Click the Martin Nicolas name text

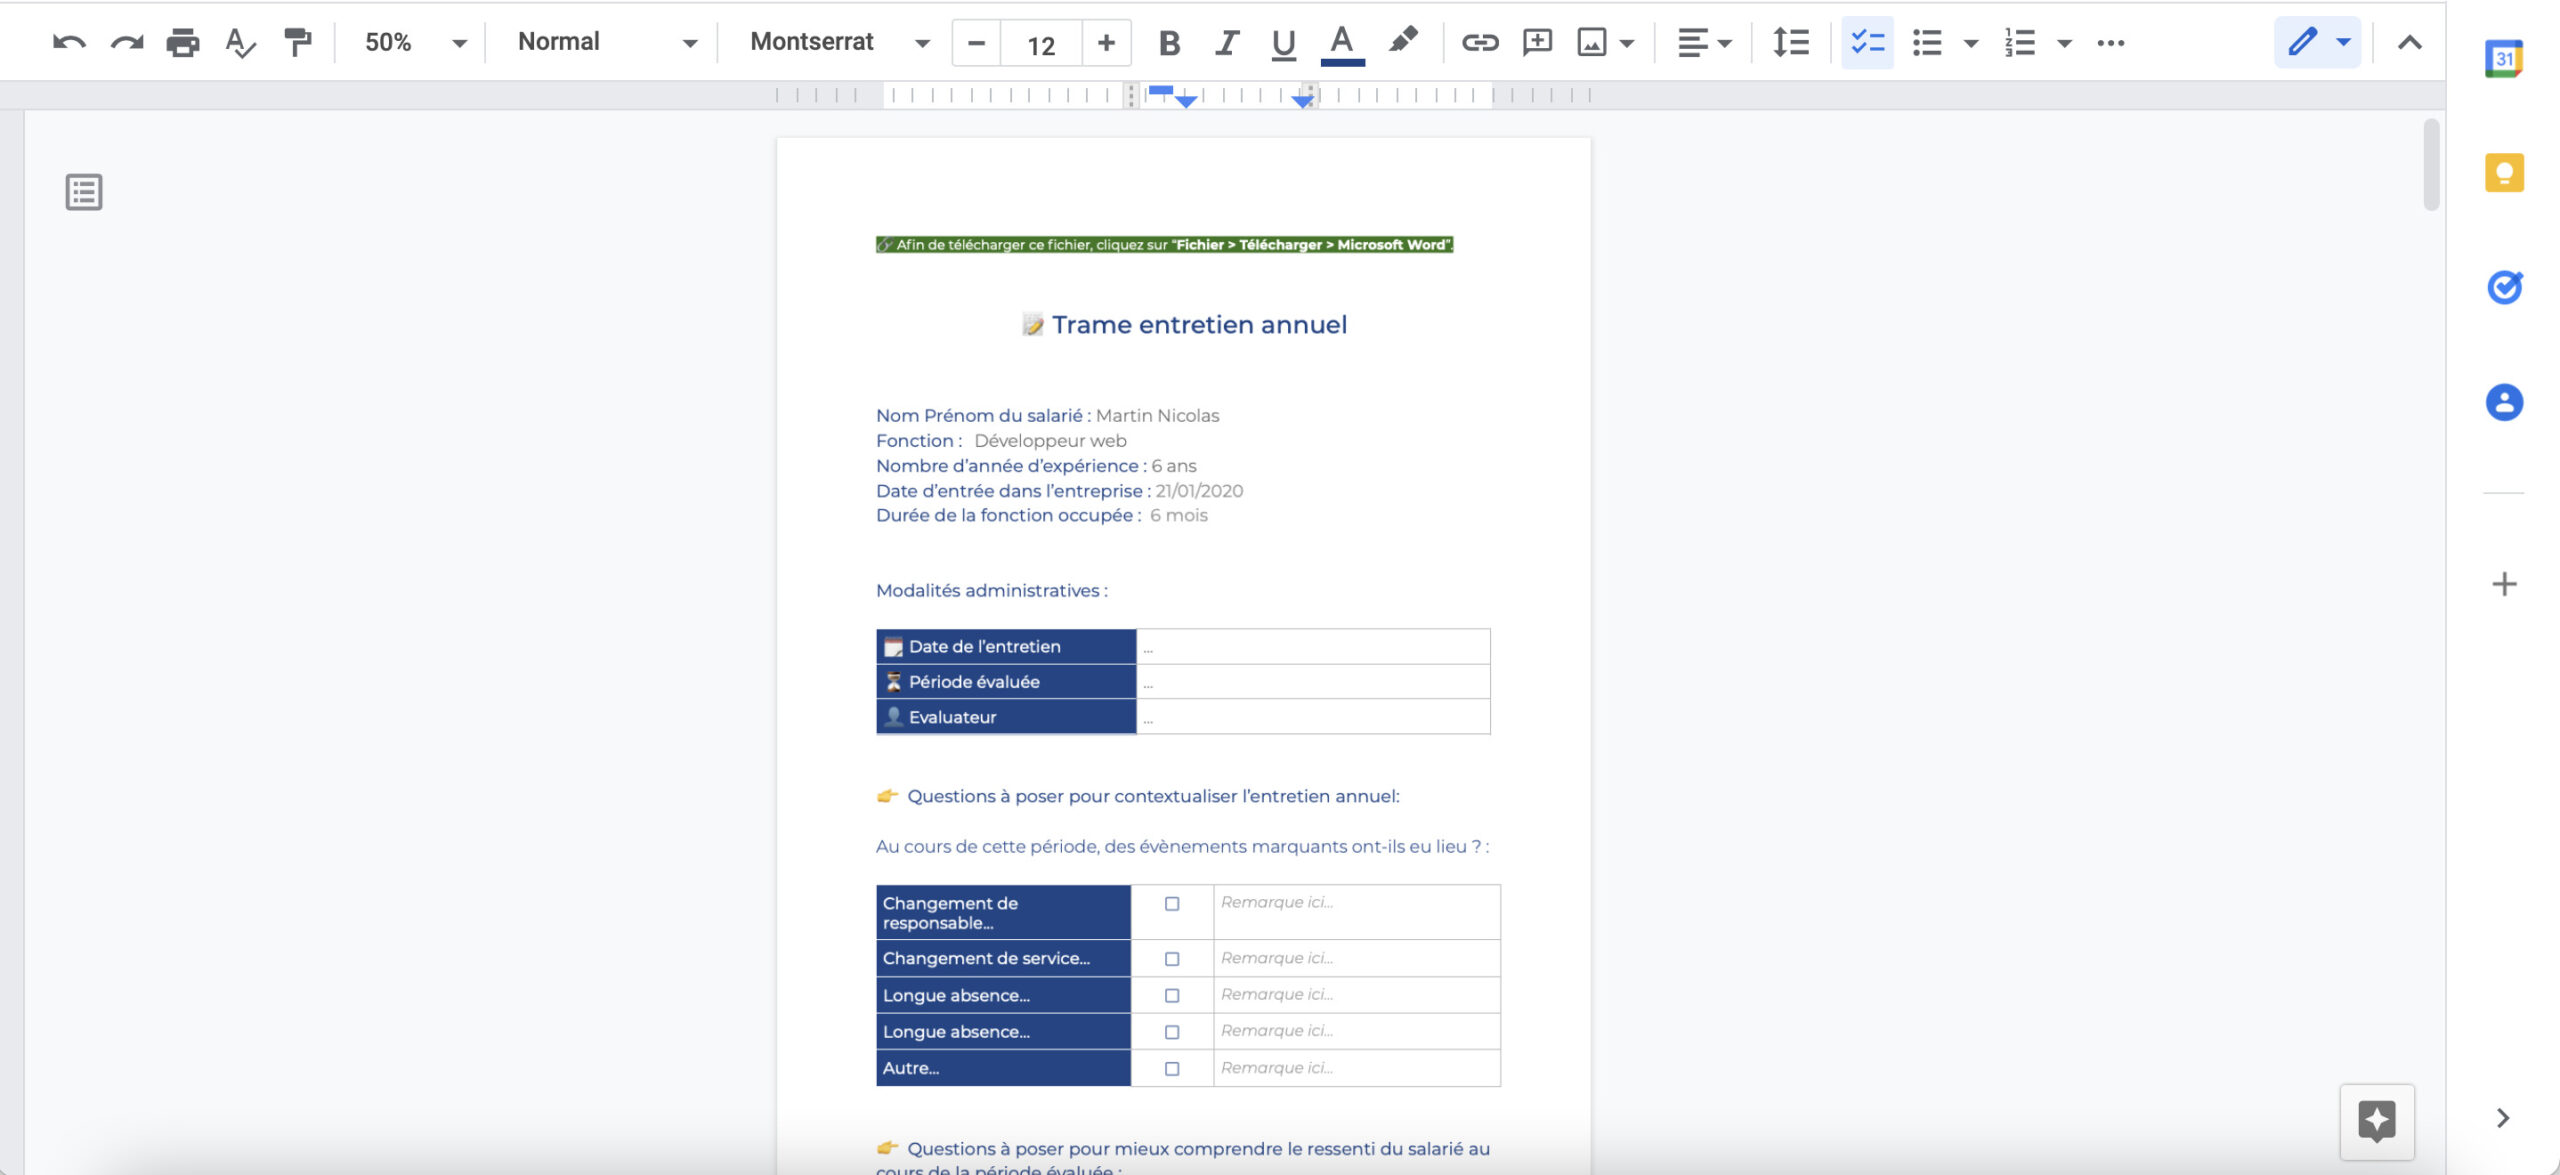1157,416
